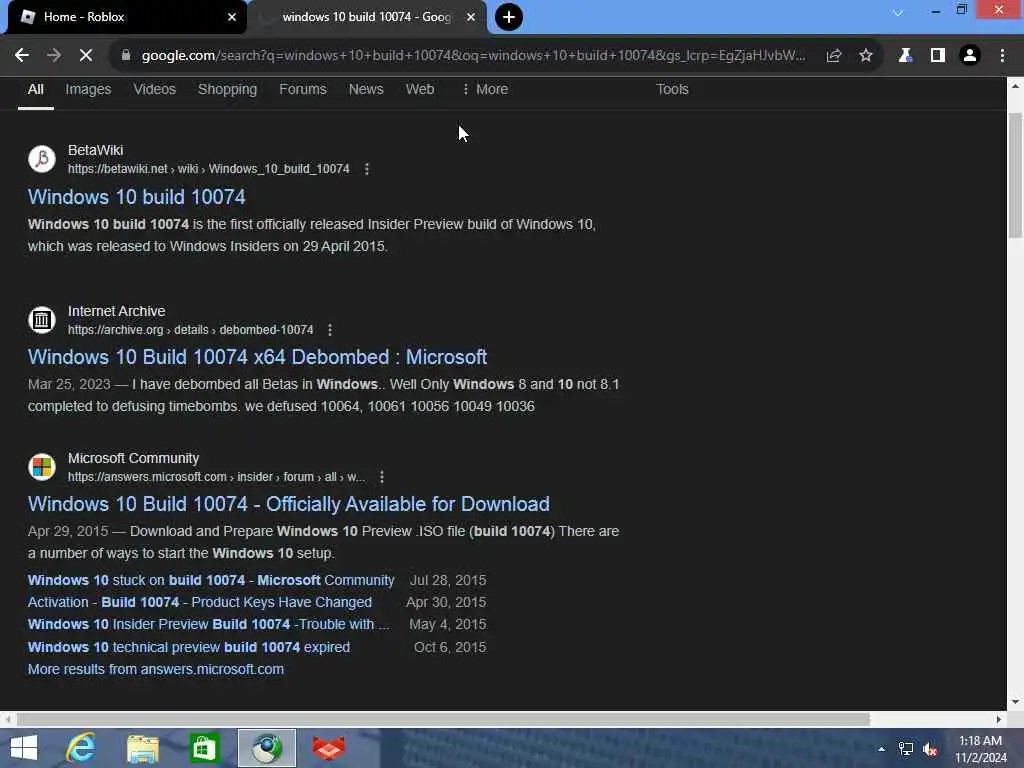Image resolution: width=1024 pixels, height=768 pixels.
Task: Click the forward navigation arrow
Action: [54, 56]
